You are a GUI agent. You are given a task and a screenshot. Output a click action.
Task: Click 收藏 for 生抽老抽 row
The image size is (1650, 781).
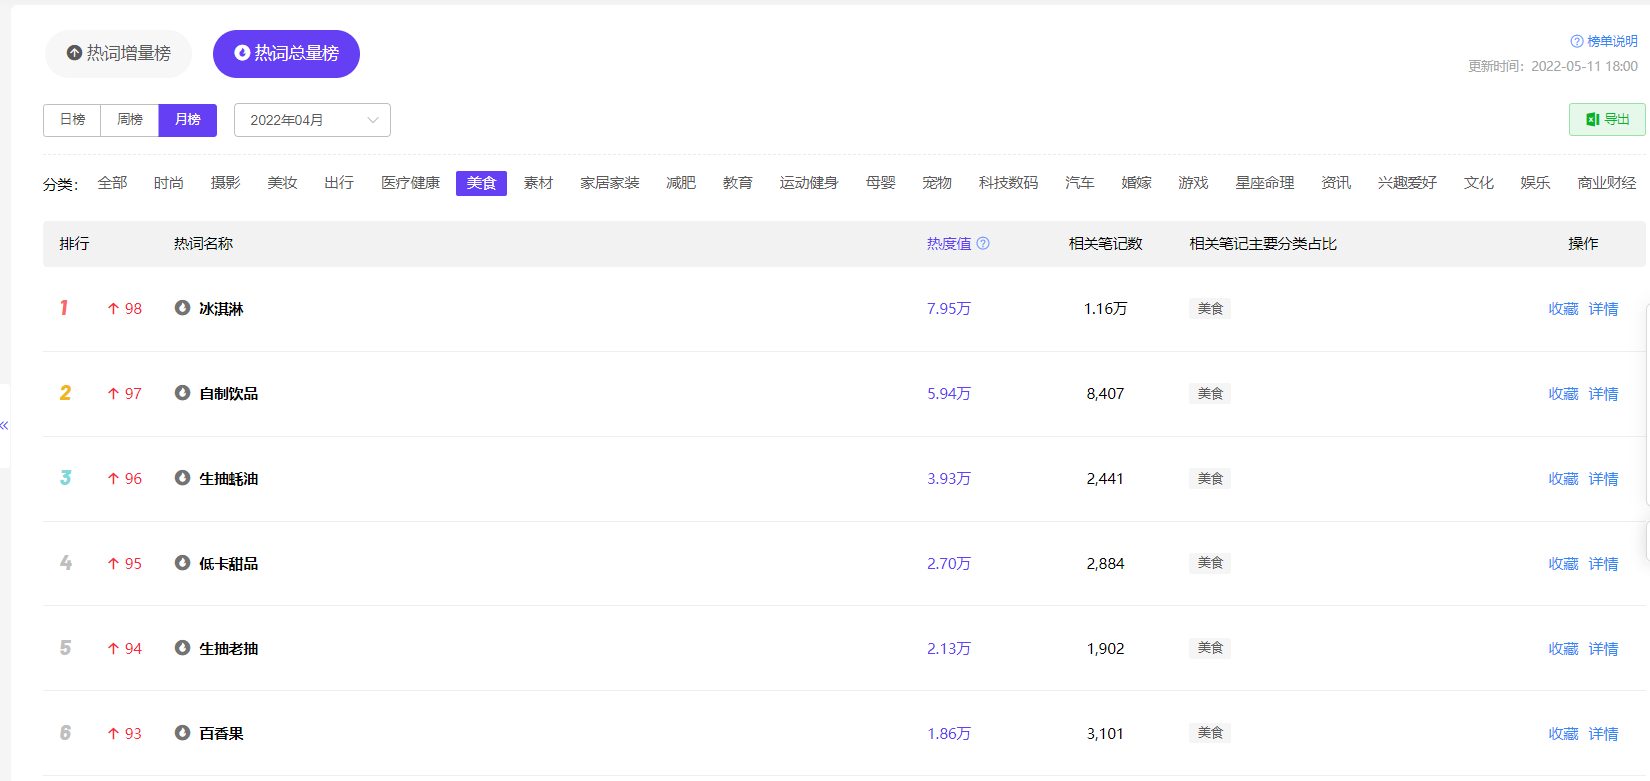pos(1563,649)
